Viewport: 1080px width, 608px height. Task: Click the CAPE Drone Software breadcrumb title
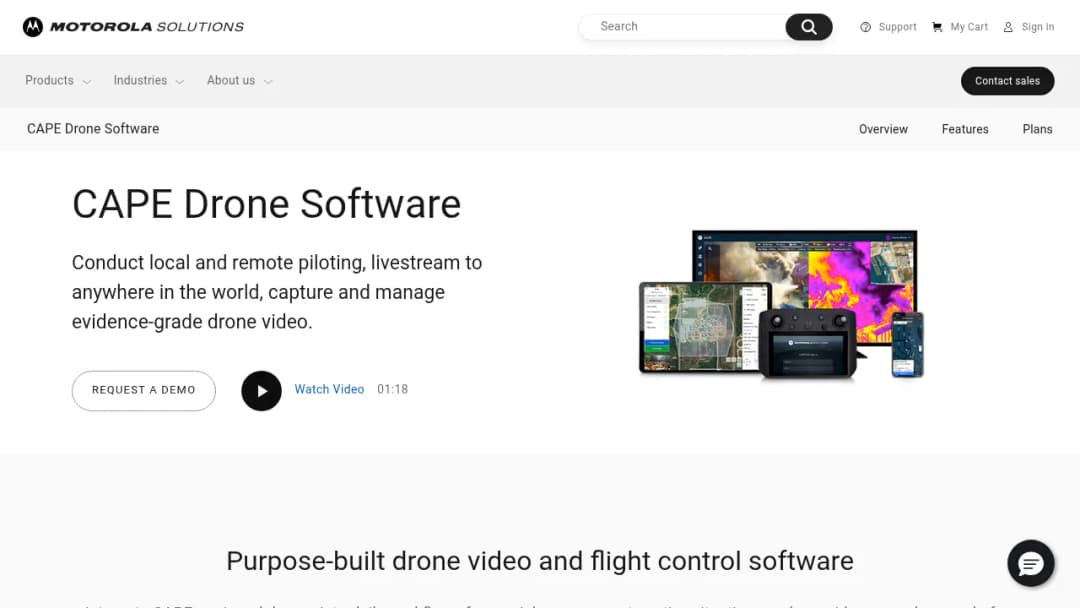point(93,129)
